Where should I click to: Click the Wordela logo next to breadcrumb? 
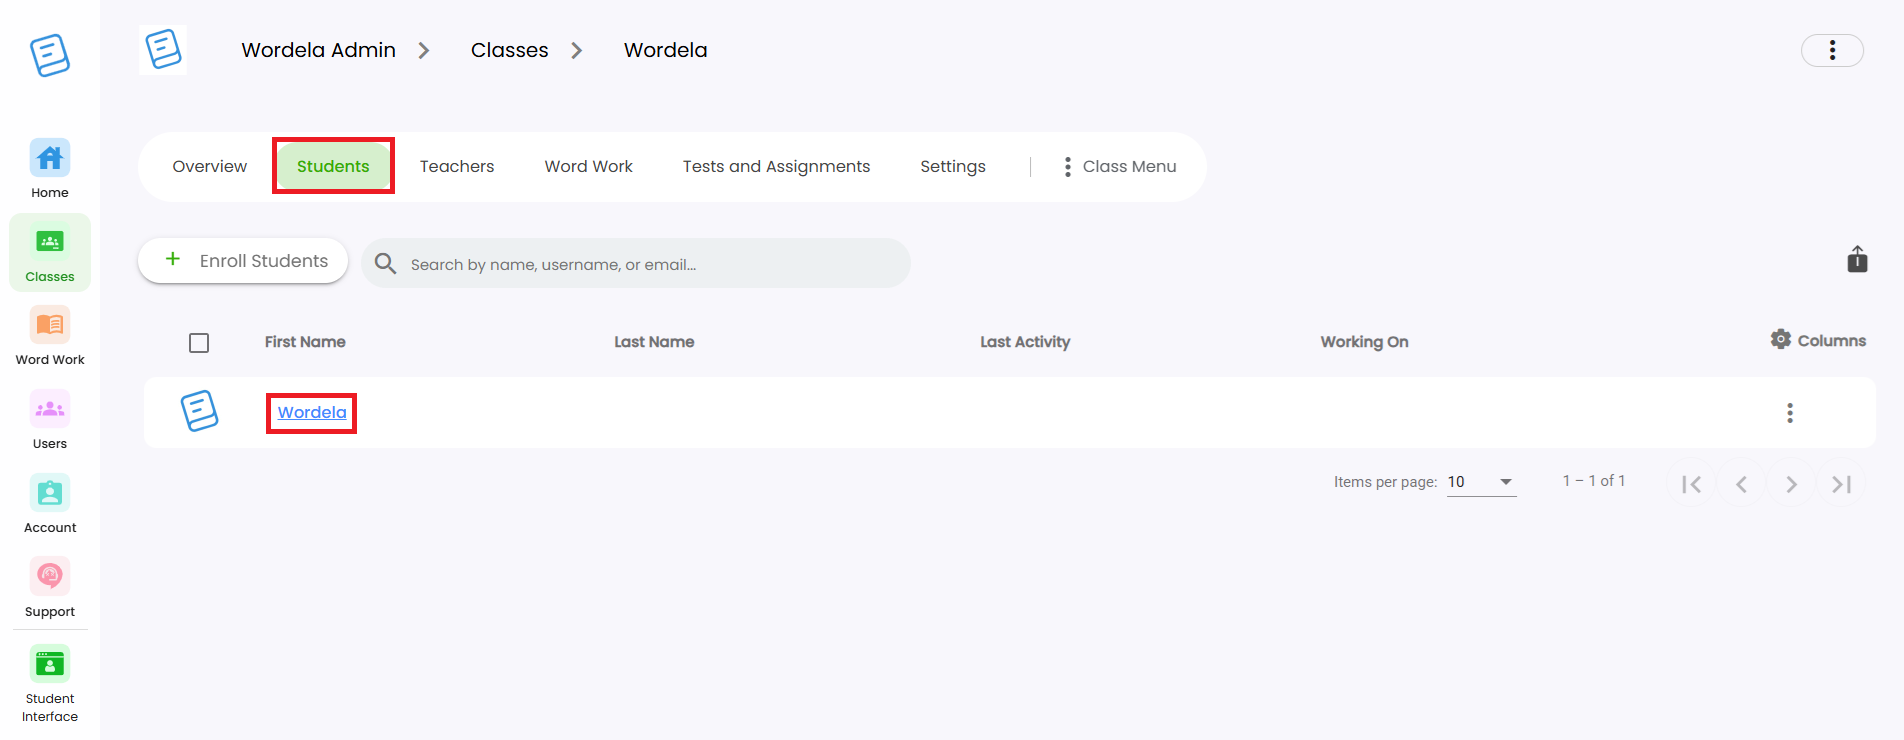click(x=163, y=49)
